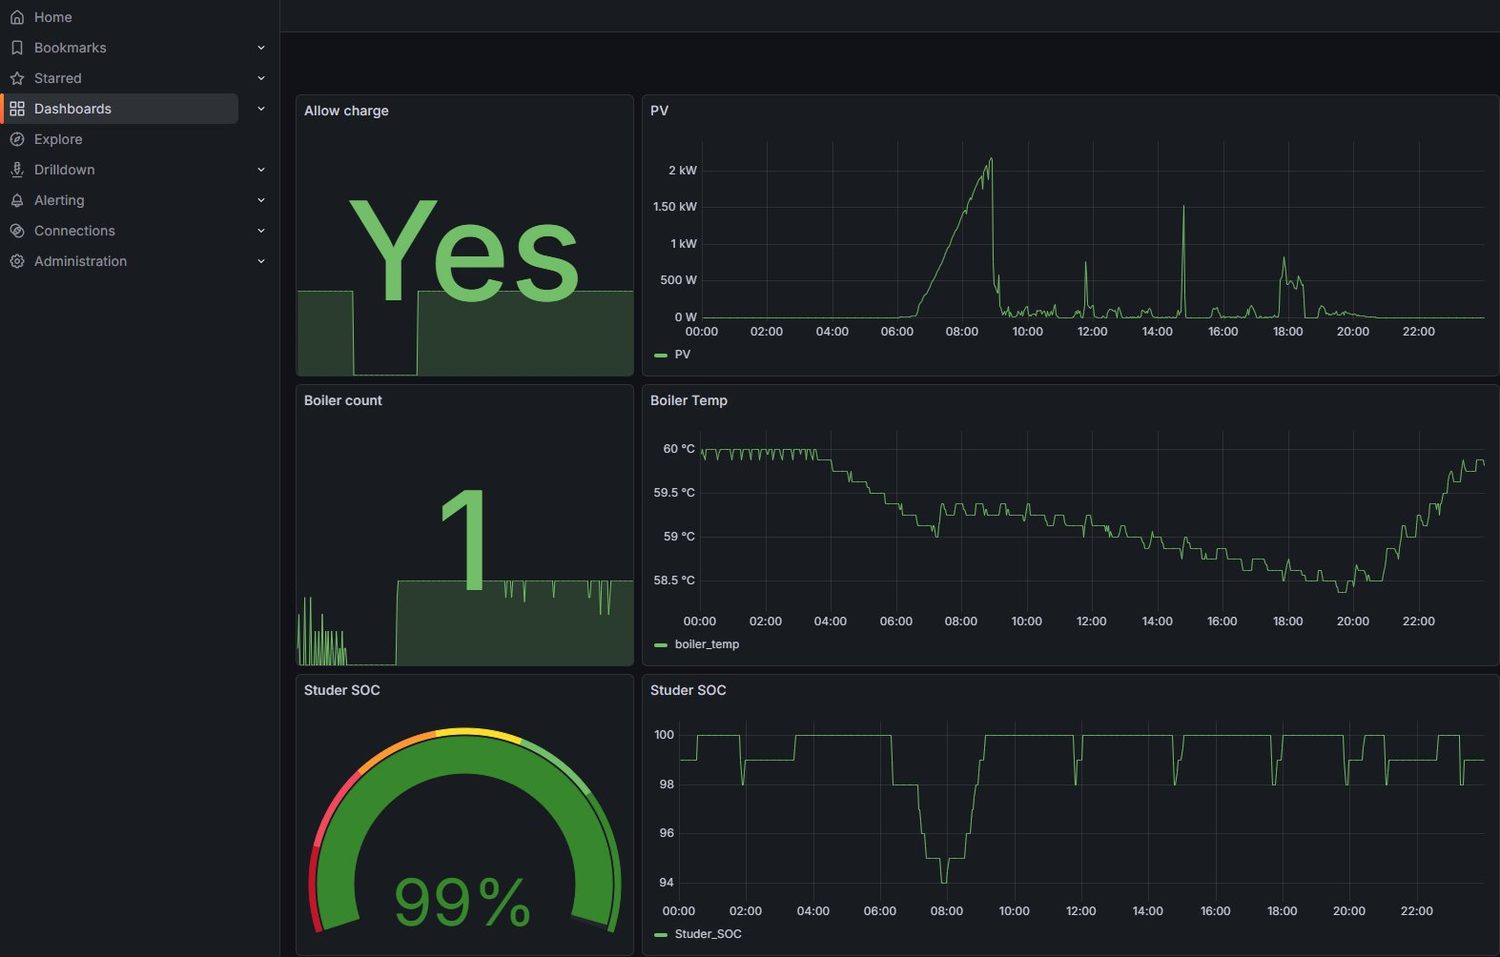The height and width of the screenshot is (957, 1500).
Task: Click the Boiler count value 1
Action: click(464, 539)
